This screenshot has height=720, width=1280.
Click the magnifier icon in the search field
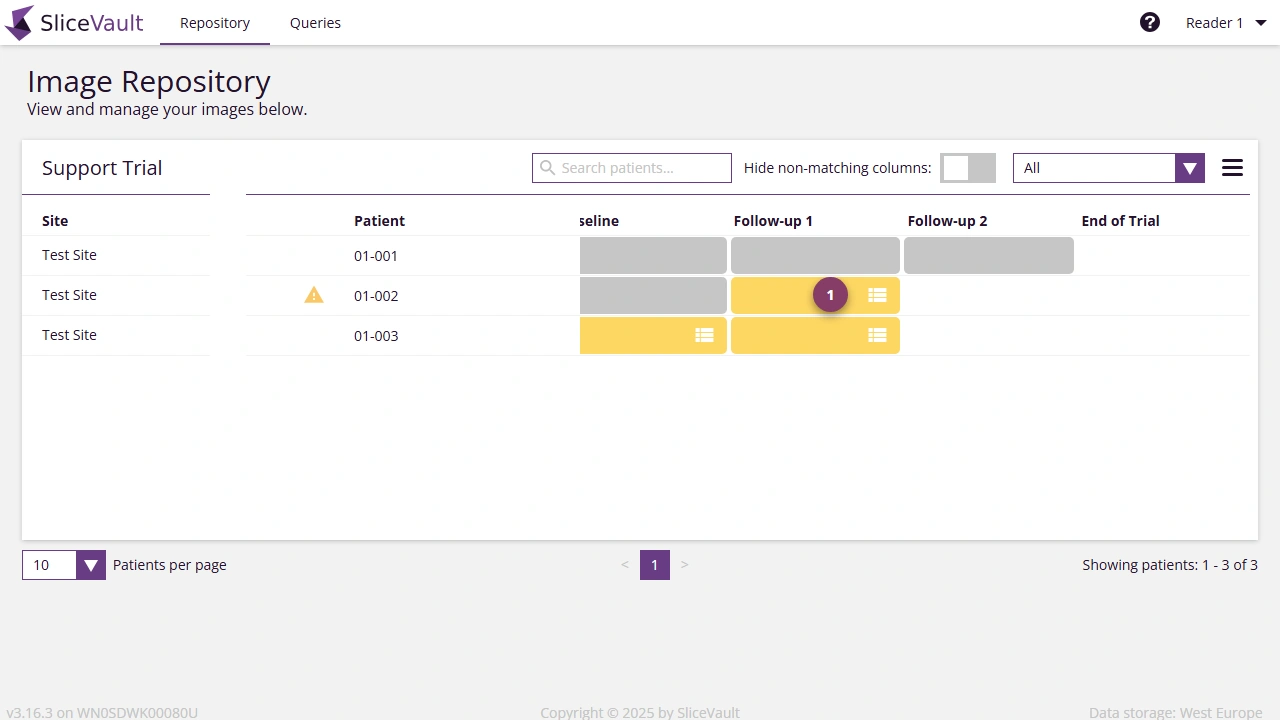click(547, 167)
